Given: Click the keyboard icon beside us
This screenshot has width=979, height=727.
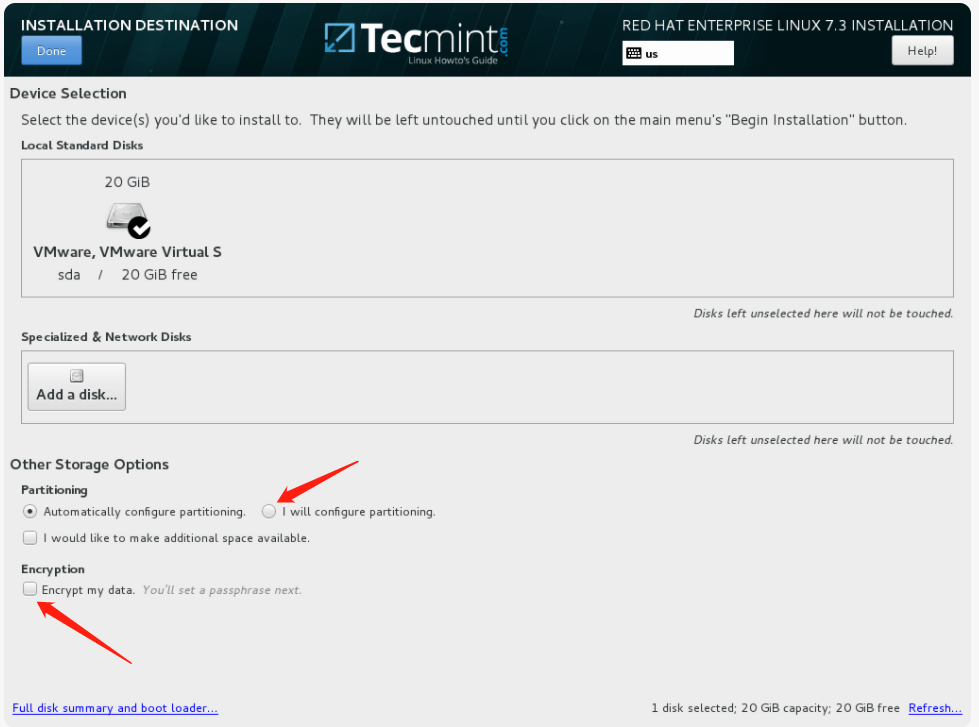Looking at the screenshot, I should (634, 53).
